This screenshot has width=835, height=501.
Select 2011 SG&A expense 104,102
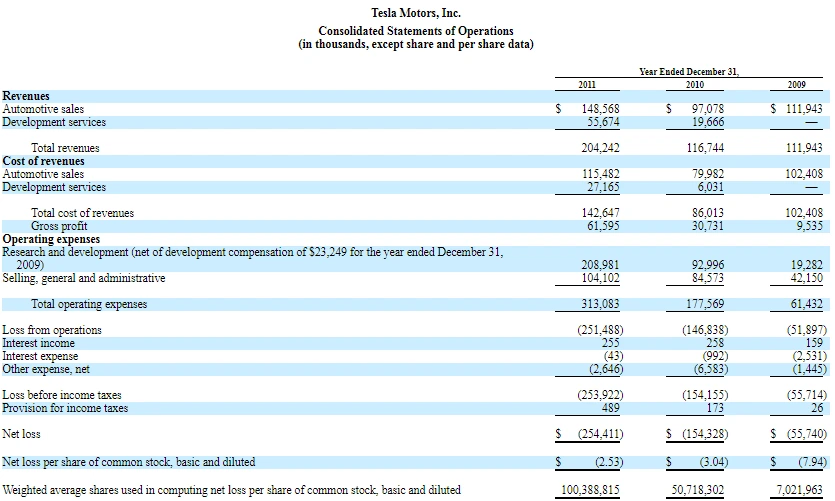(601, 278)
